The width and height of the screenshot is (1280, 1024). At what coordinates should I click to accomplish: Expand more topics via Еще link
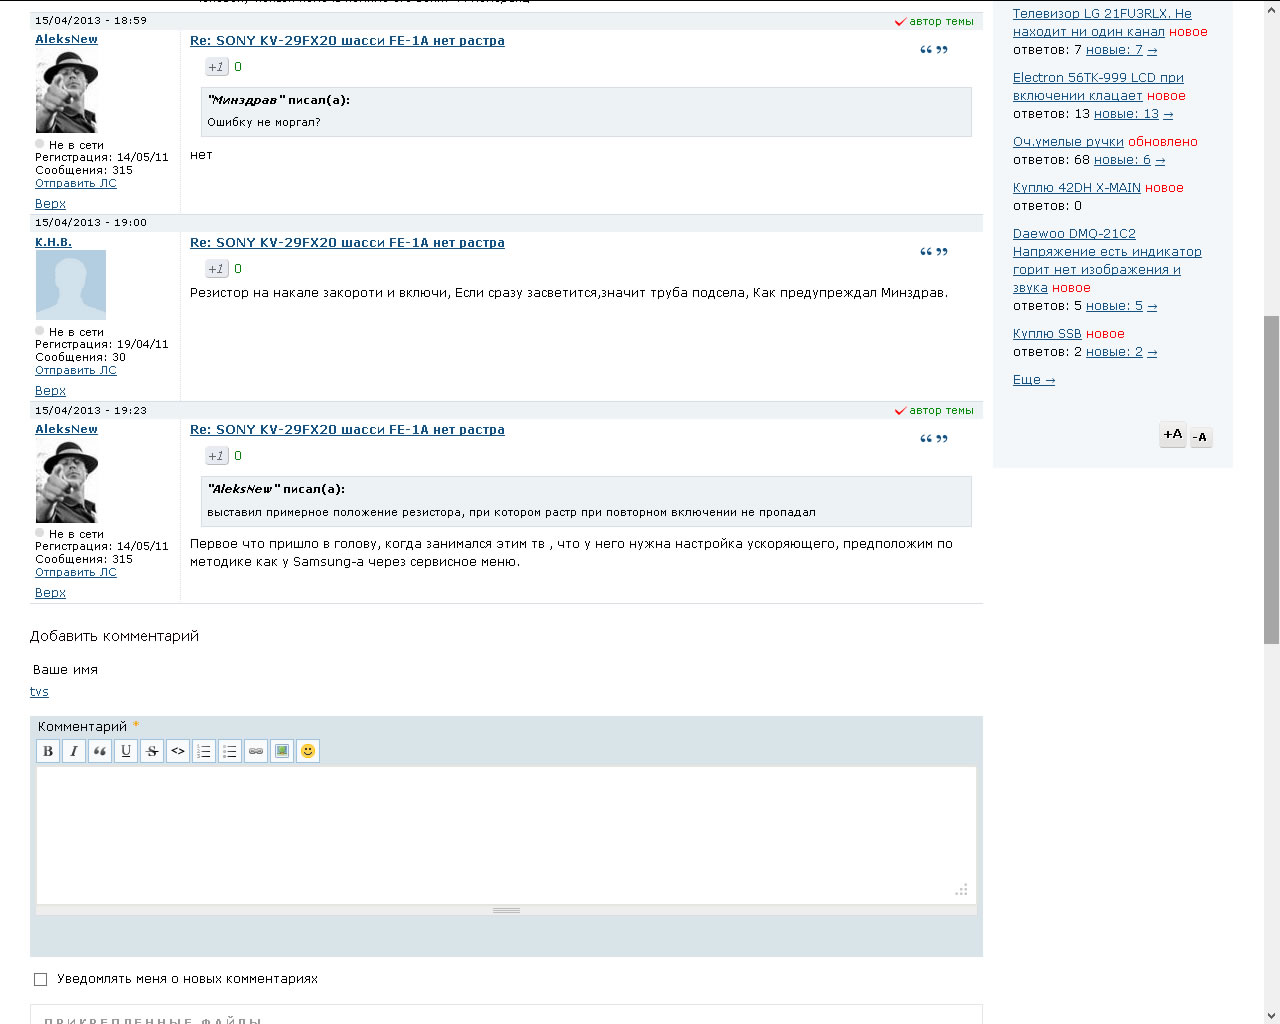pos(1033,380)
